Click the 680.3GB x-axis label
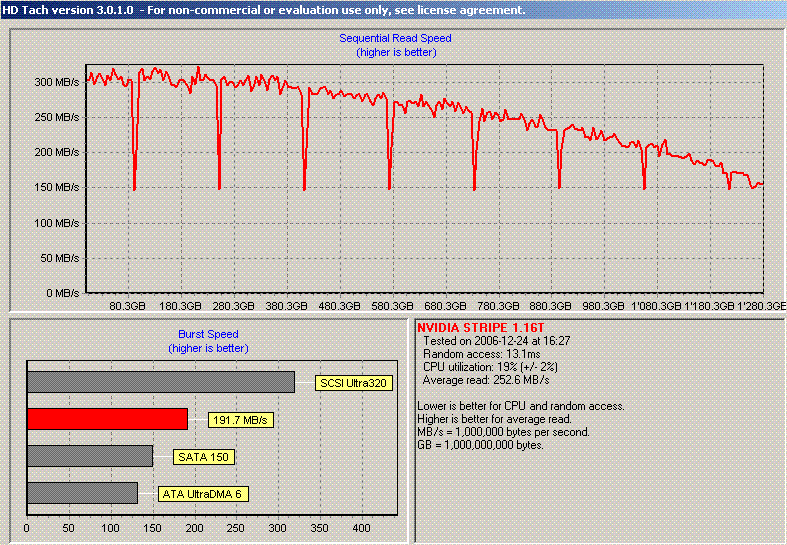 [x=445, y=307]
